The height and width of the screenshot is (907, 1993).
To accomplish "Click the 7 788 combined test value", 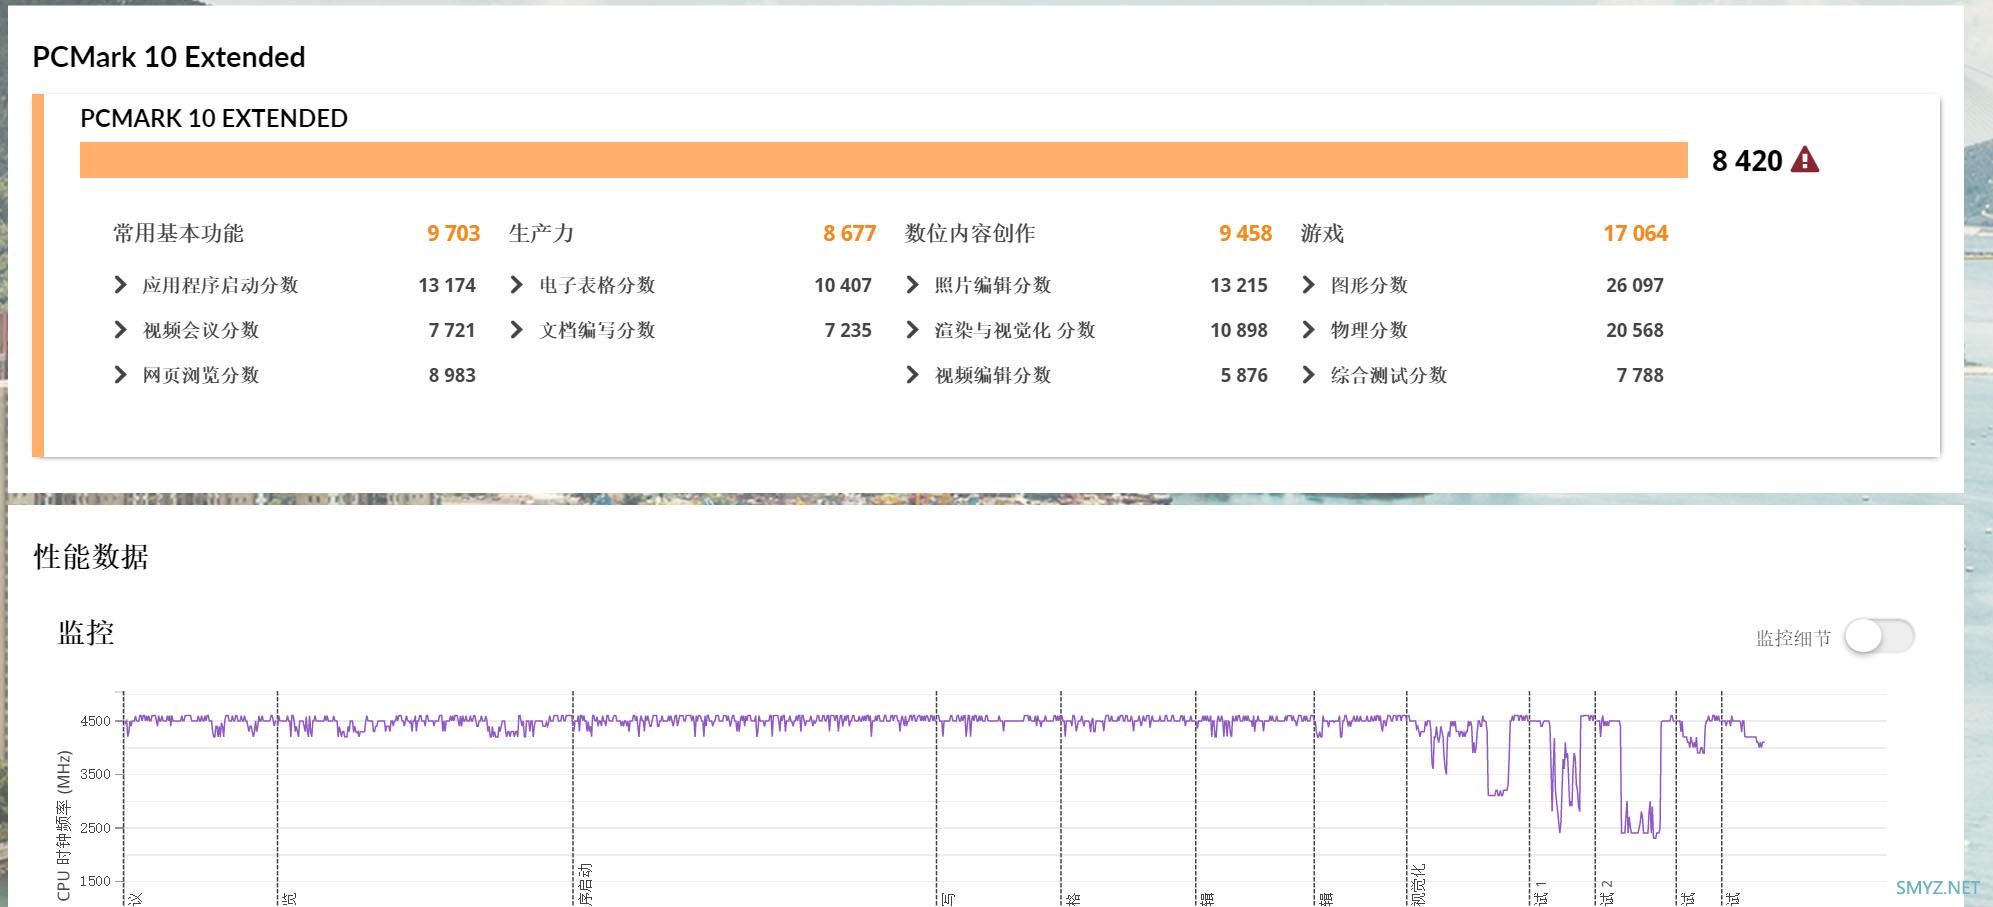I will pyautogui.click(x=1640, y=375).
